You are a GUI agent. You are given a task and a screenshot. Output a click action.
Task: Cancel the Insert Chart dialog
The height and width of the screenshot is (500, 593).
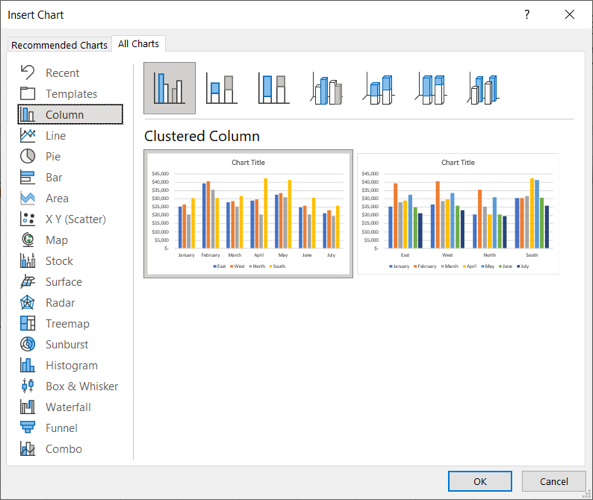coord(554,481)
